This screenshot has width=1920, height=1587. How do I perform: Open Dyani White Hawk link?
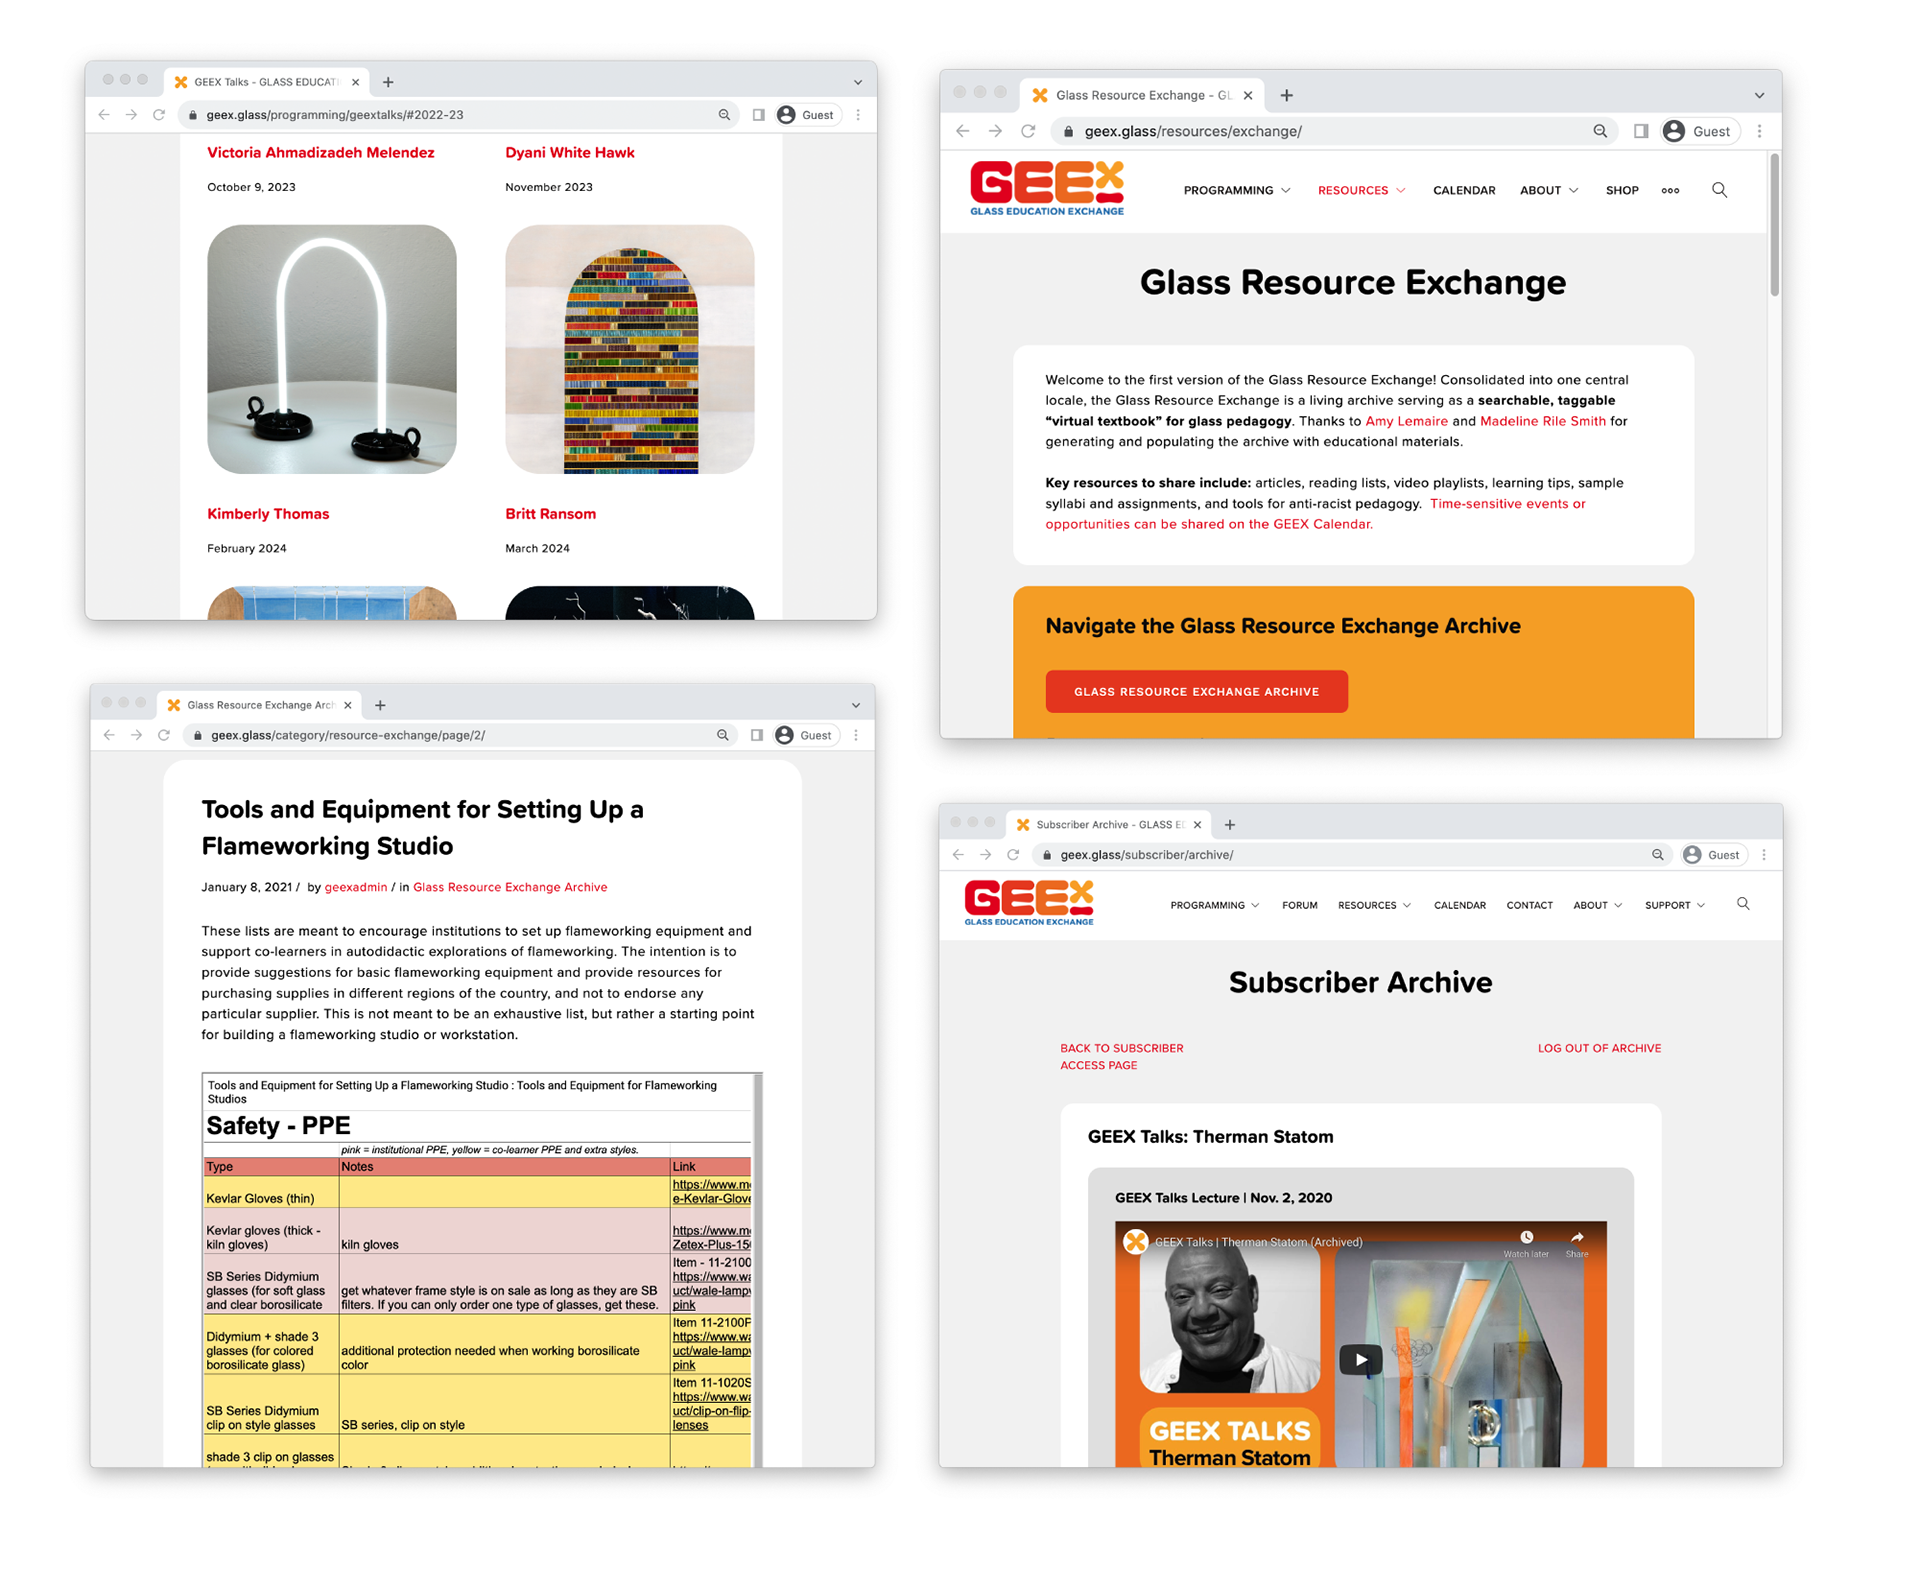[x=569, y=152]
